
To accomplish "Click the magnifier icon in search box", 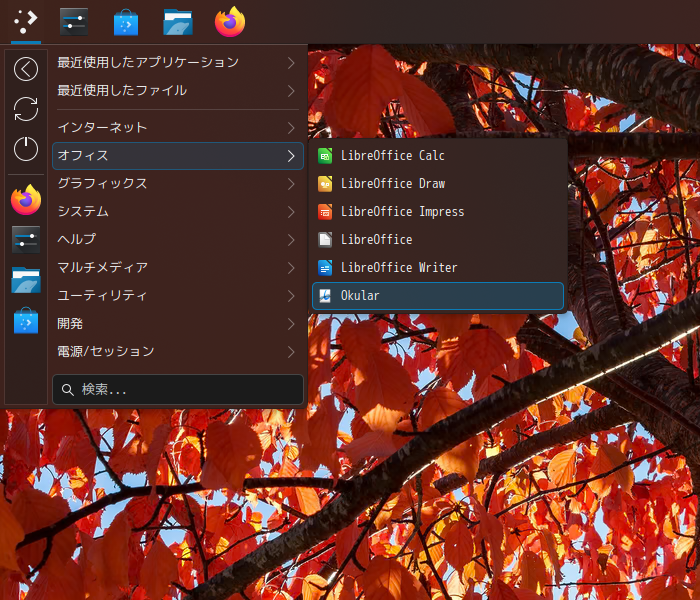I will (67, 390).
